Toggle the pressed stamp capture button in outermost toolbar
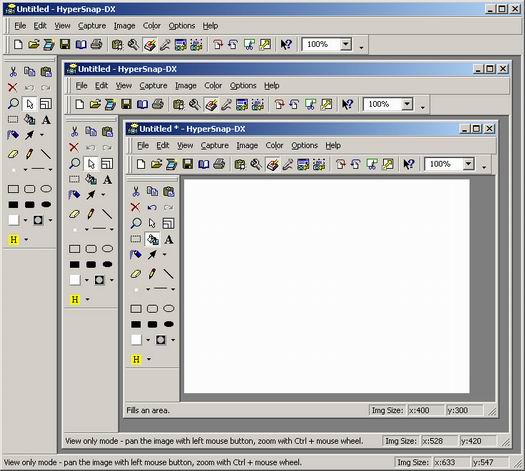 [x=149, y=44]
